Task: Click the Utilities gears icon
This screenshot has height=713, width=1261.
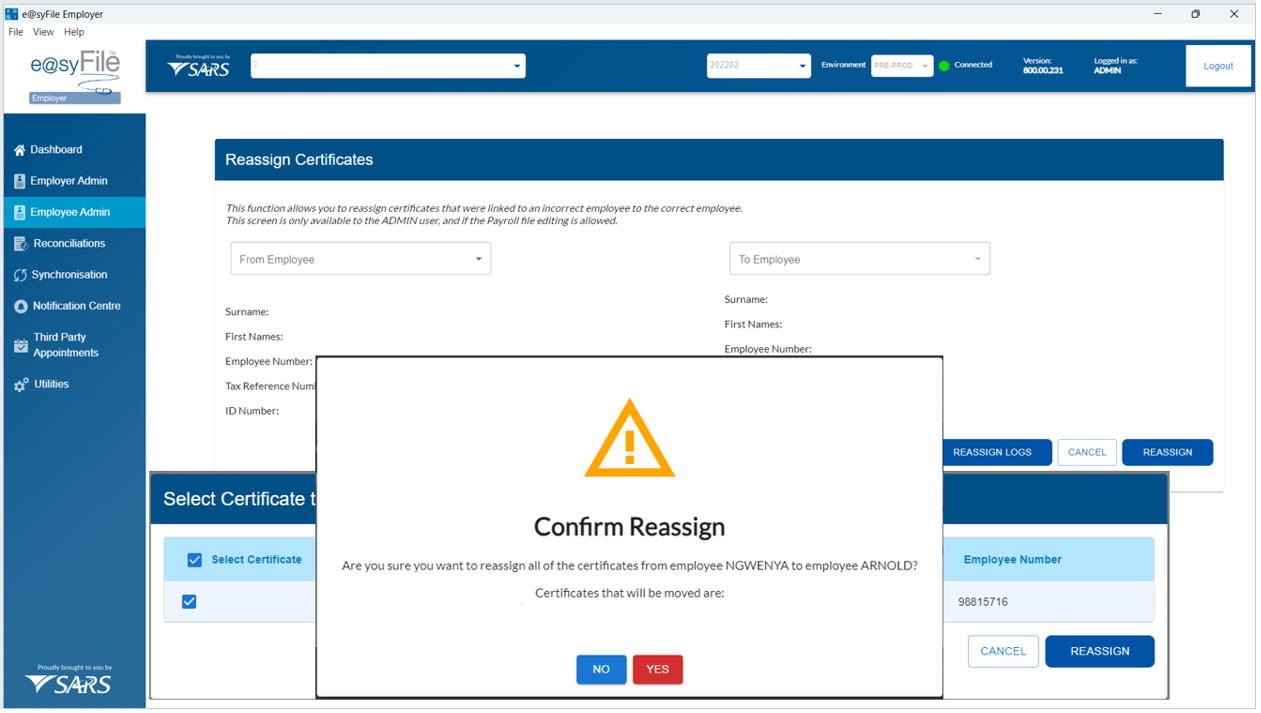Action: pyautogui.click(x=20, y=385)
